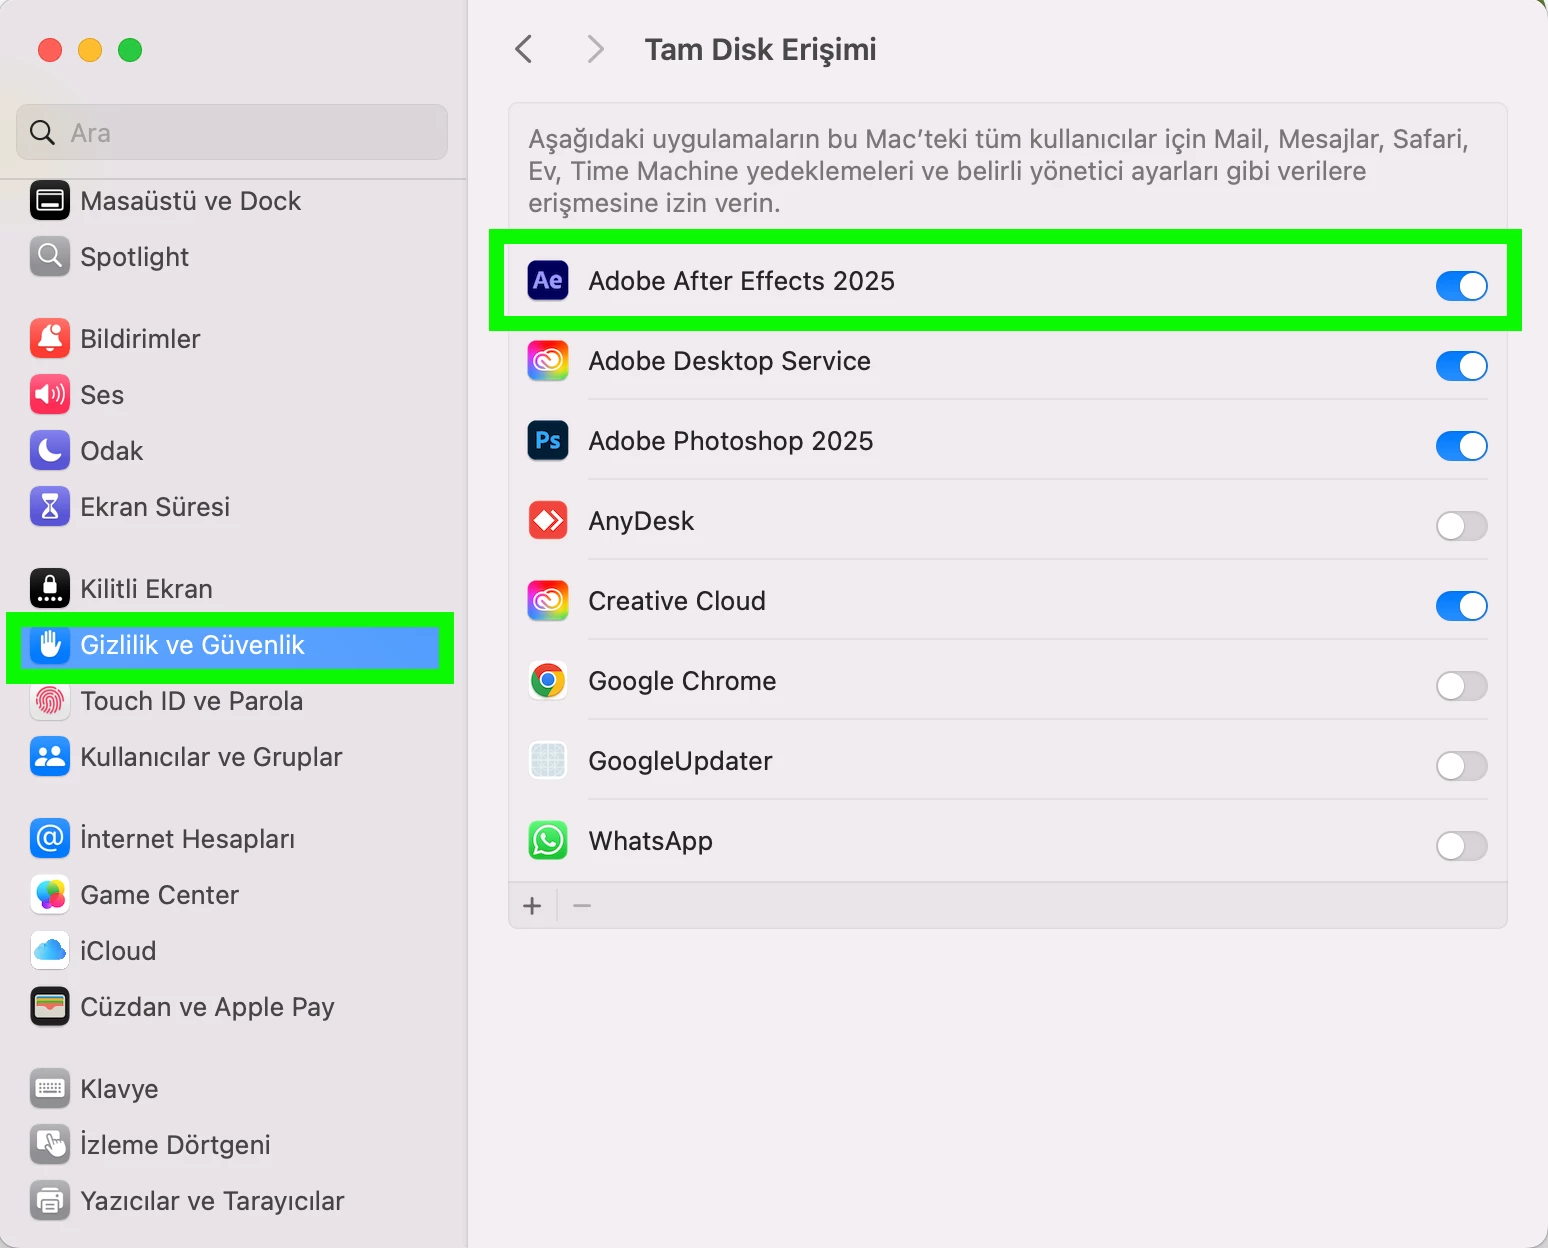Select the Creative Cloud name text
The width and height of the screenshot is (1548, 1248).
pos(677,601)
